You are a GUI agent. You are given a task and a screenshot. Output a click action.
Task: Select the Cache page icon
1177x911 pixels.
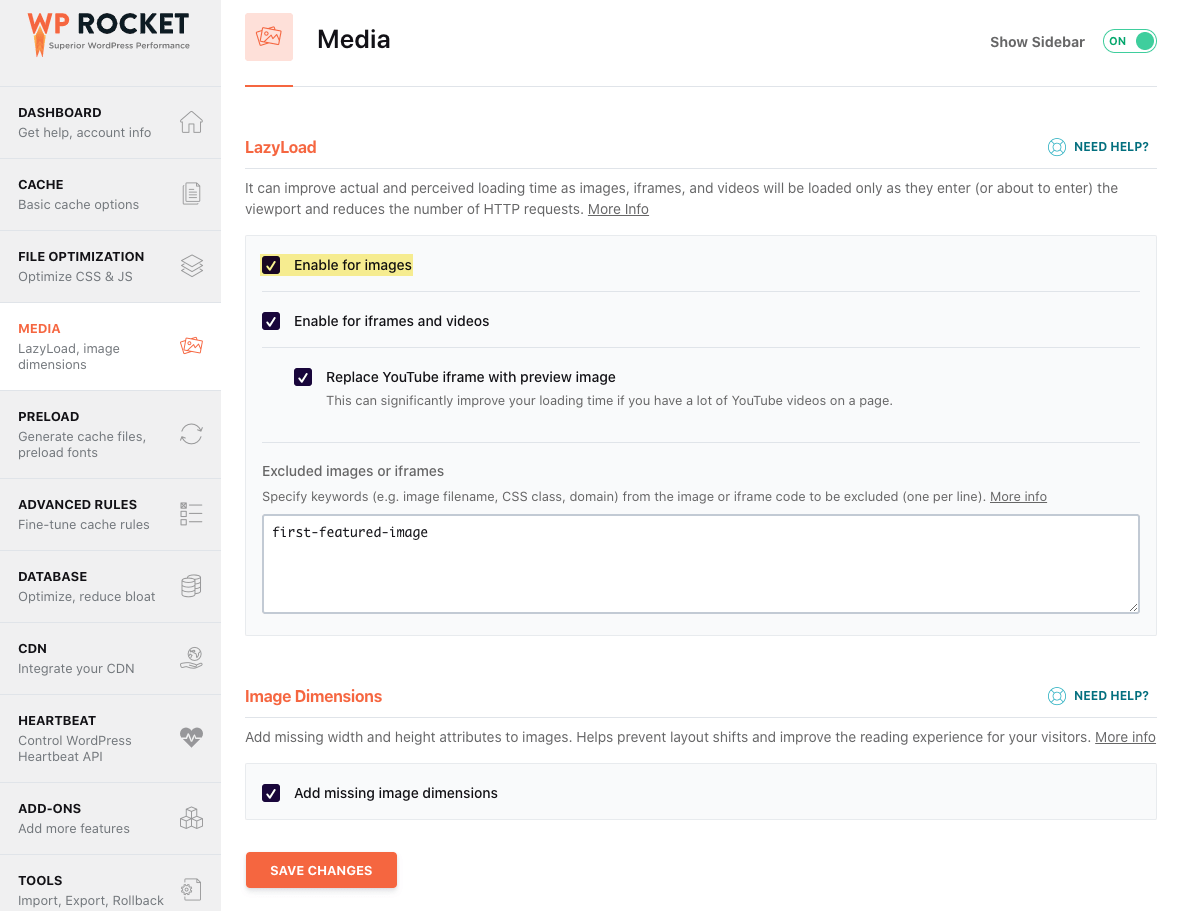191,193
